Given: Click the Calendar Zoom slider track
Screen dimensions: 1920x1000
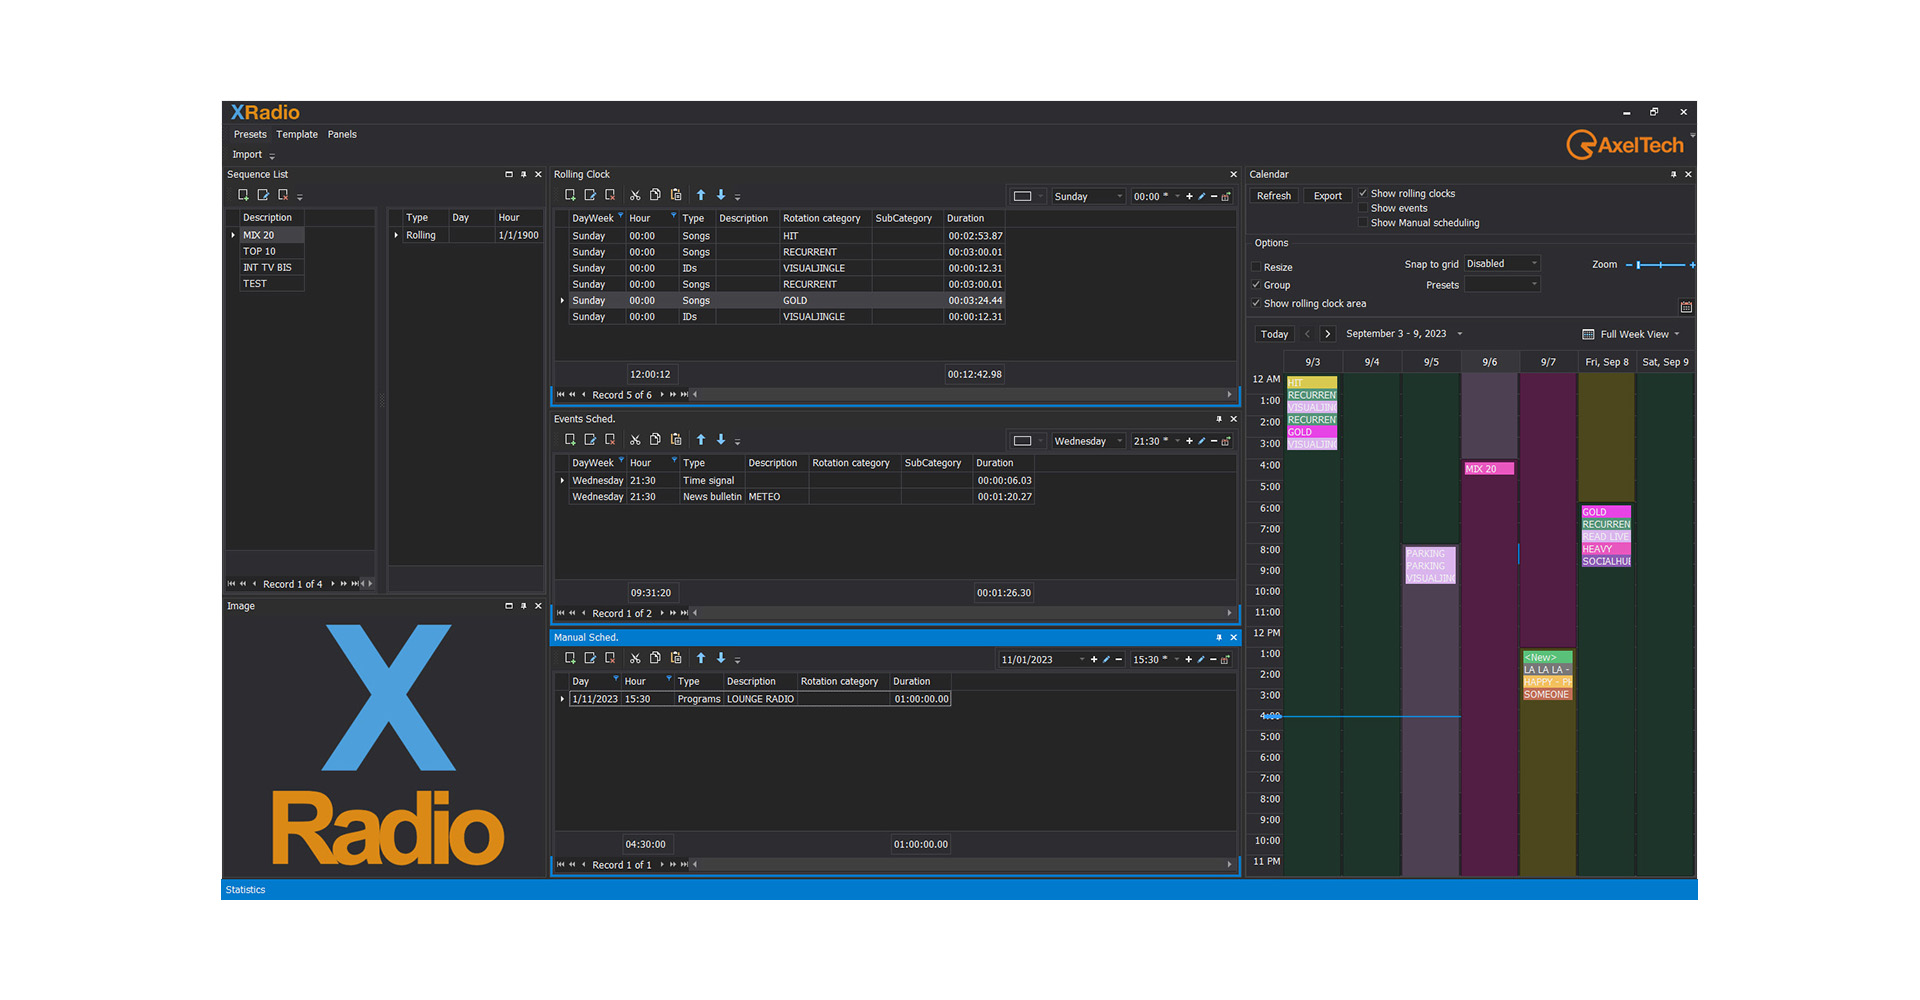Looking at the screenshot, I should pyautogui.click(x=1660, y=265).
